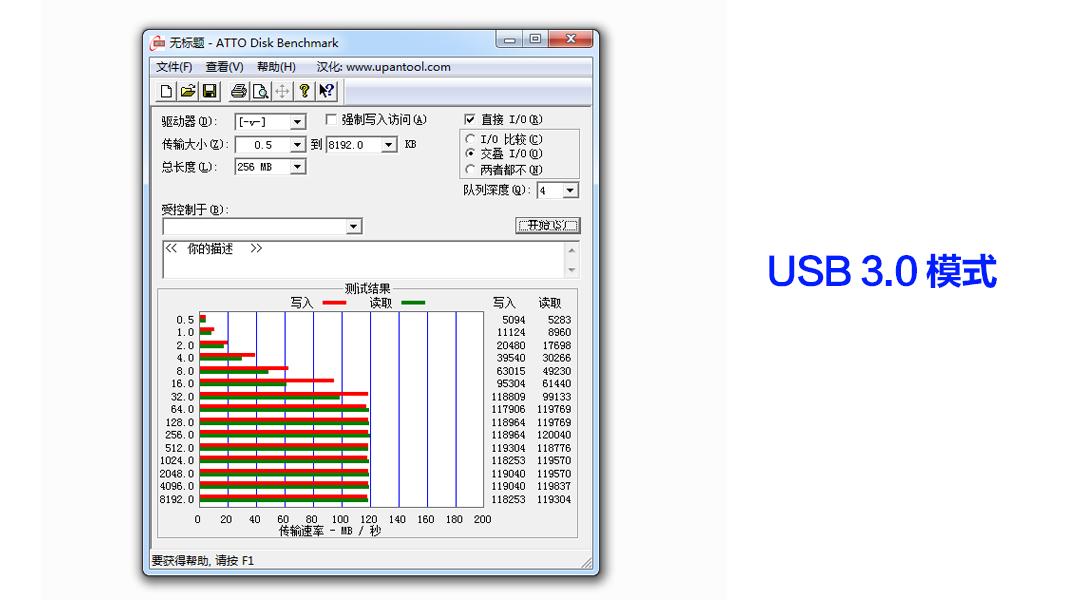The image size is (1065, 600).
Task: Click the 汉化: www.upantool.com menu item
Action: (x=384, y=67)
